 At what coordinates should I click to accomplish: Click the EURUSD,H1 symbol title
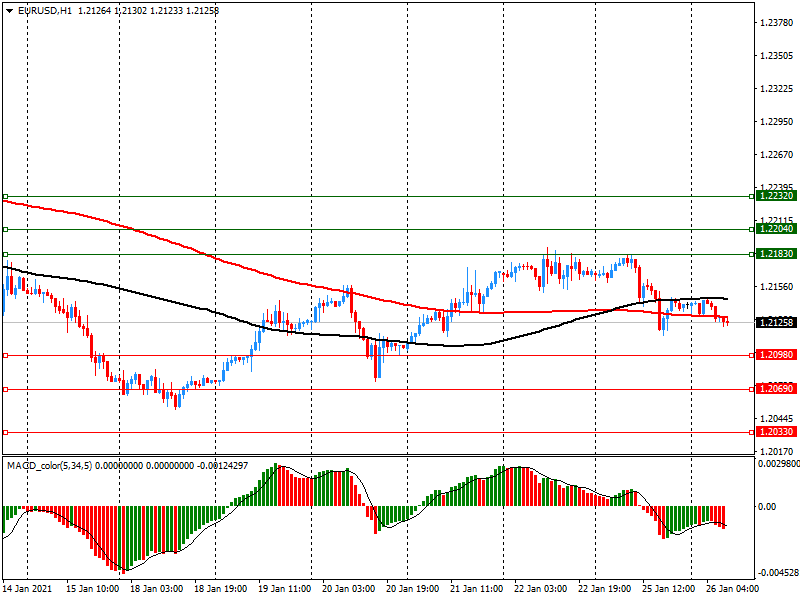tap(45, 10)
